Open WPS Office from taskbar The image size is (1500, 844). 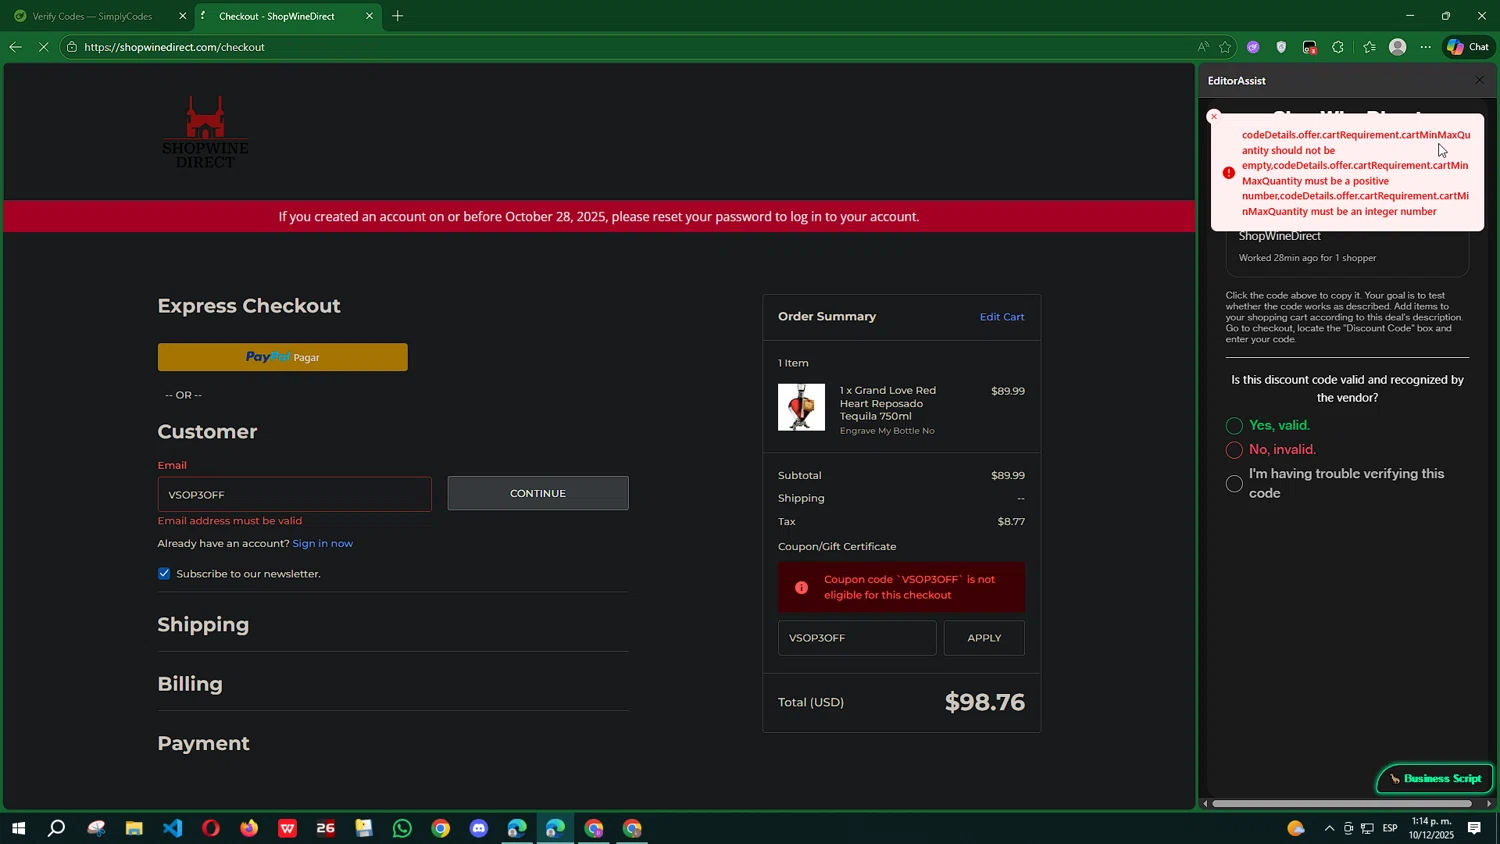coord(288,828)
